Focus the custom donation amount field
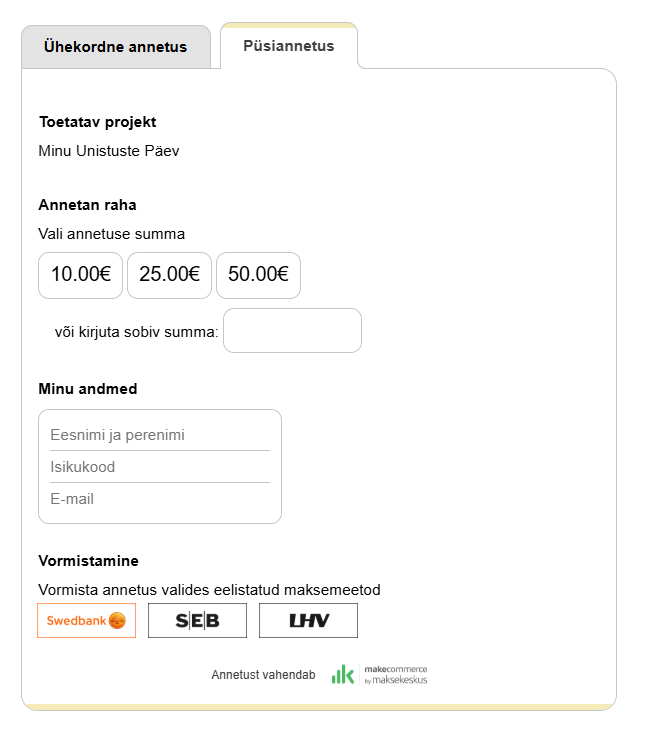Screen dimensions: 648x739 (x=292, y=331)
